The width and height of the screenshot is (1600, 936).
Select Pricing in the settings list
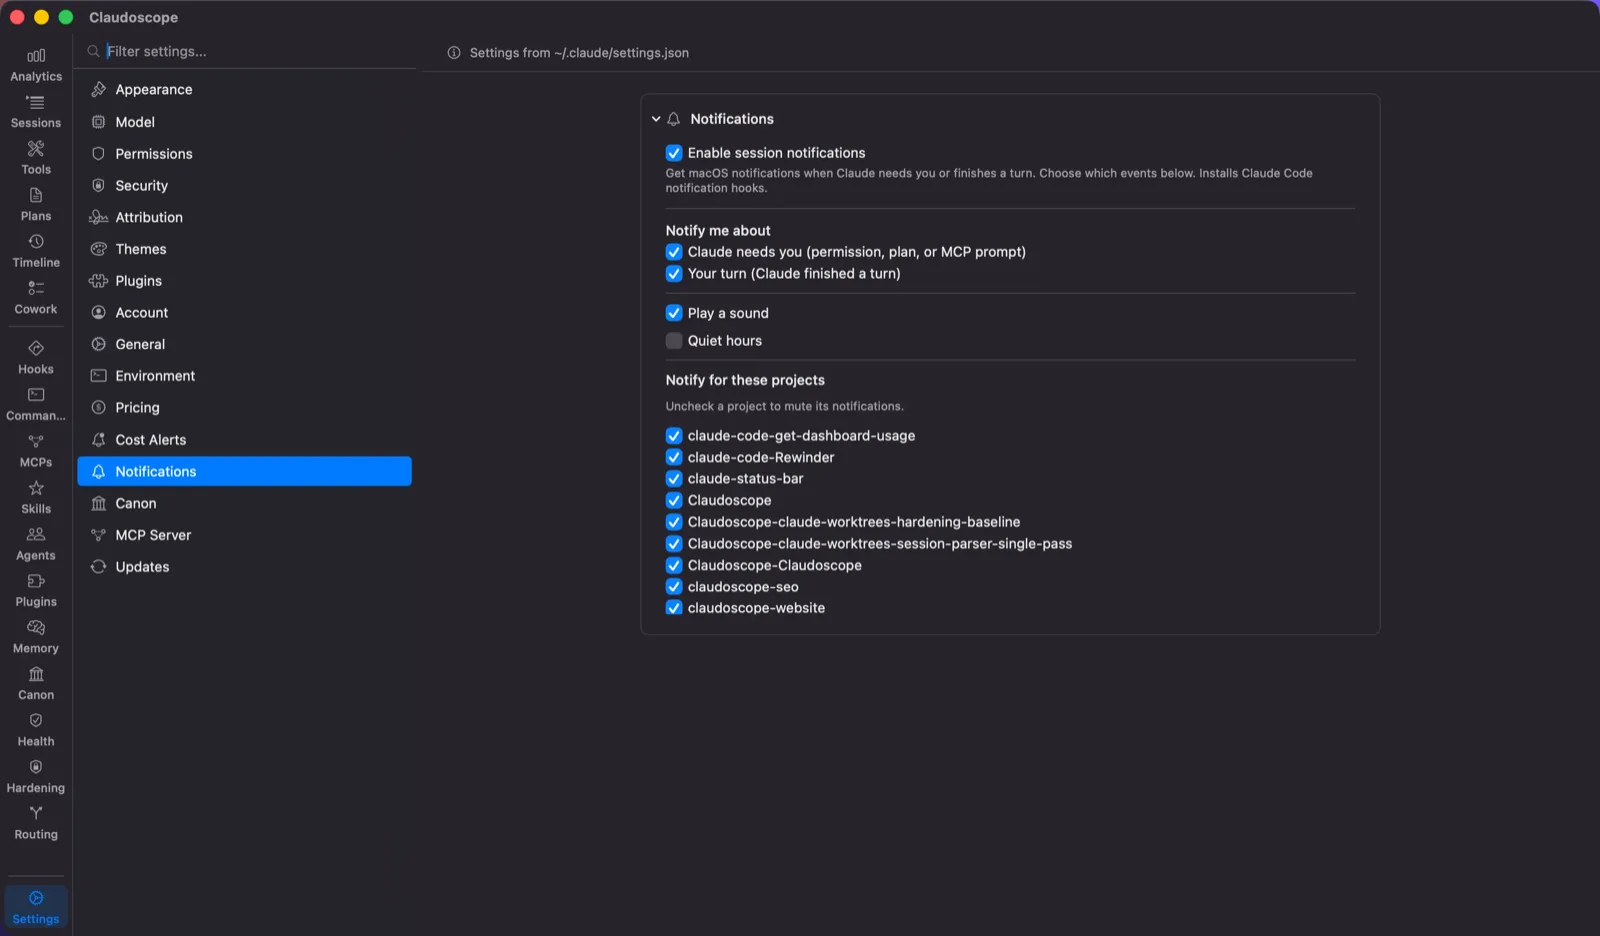(245, 408)
